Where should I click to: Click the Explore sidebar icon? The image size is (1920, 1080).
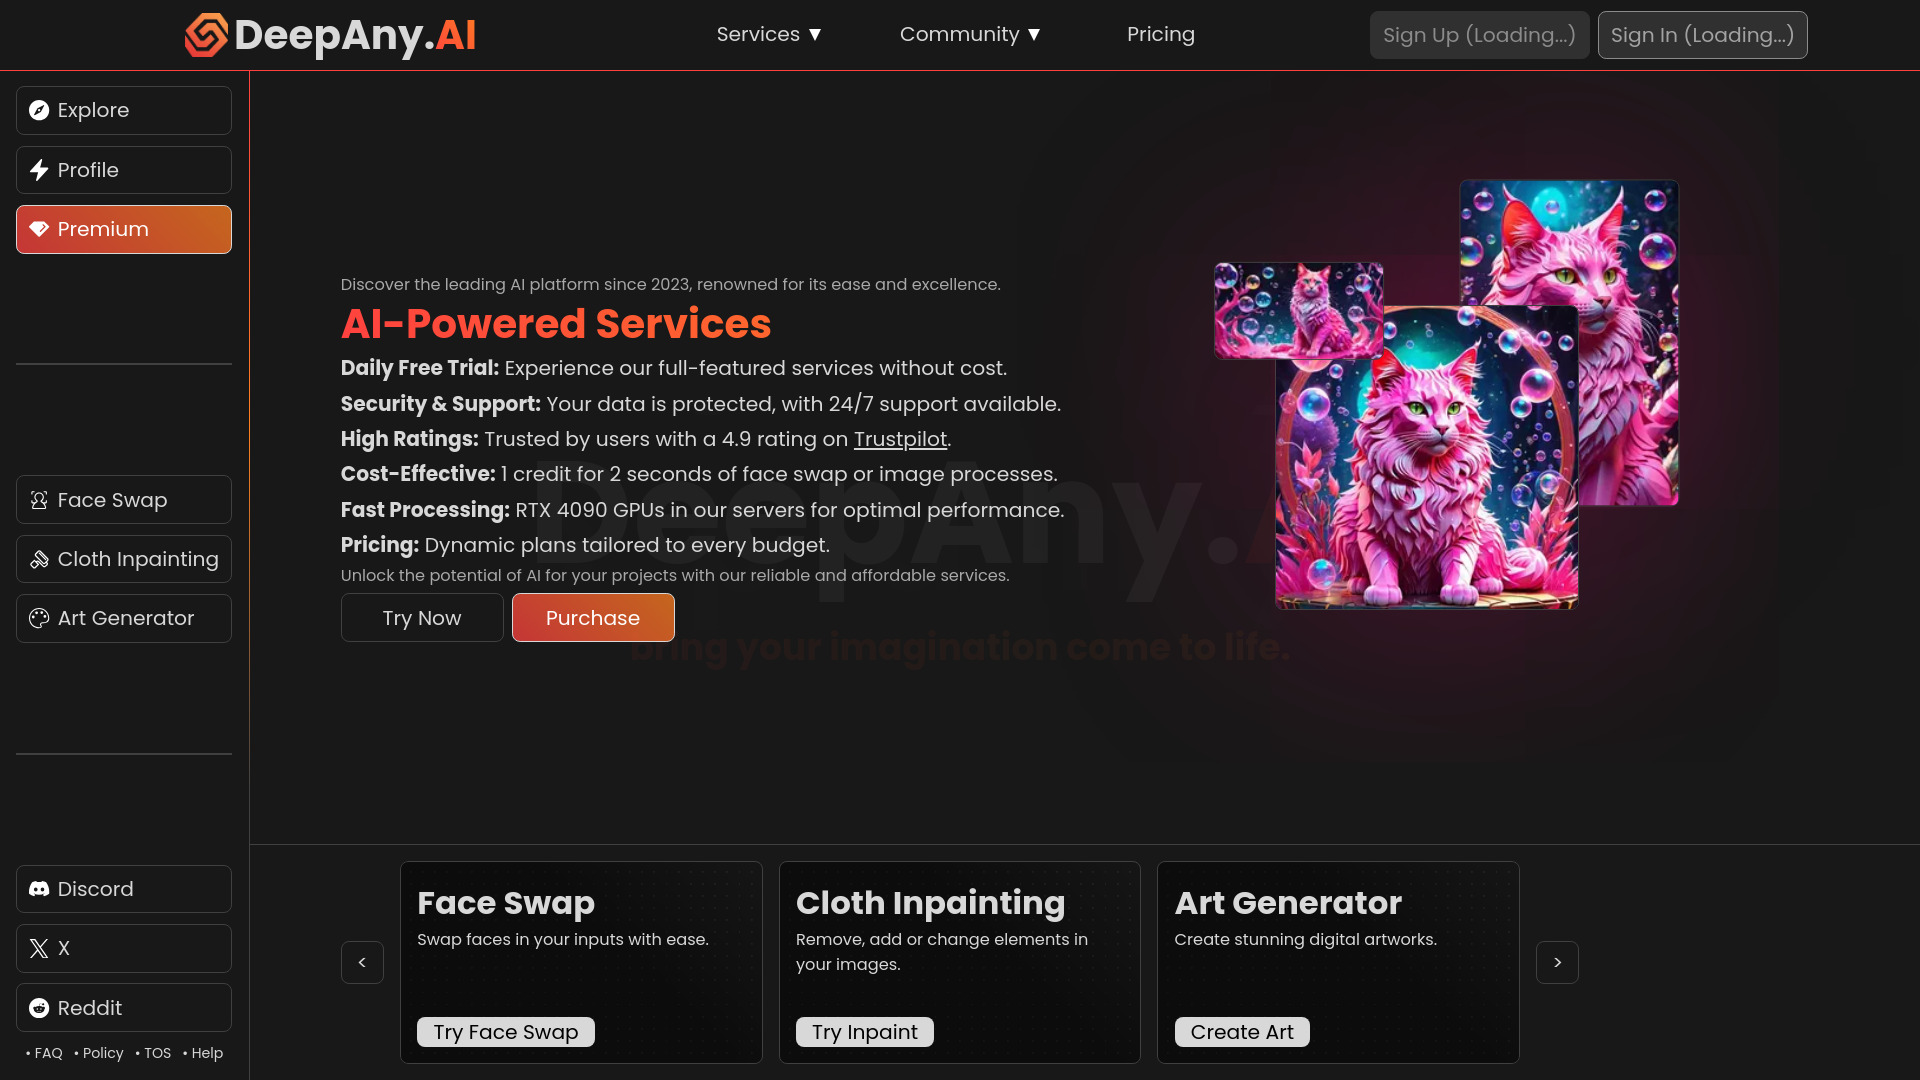click(40, 109)
